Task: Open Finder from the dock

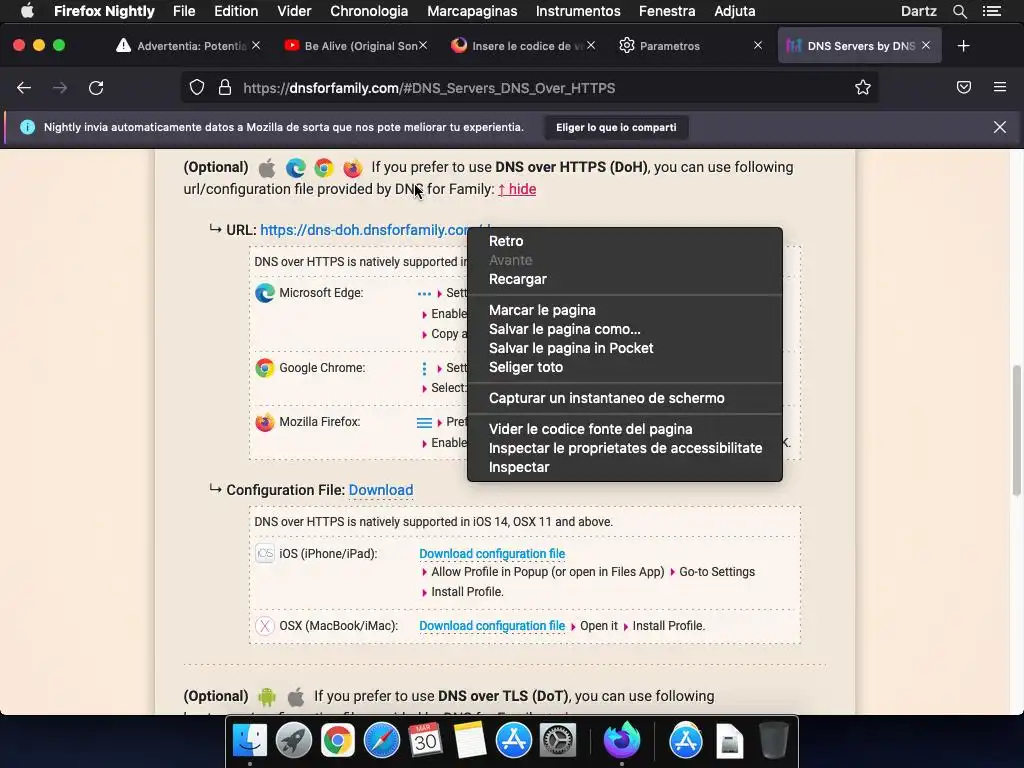Action: pyautogui.click(x=249, y=741)
